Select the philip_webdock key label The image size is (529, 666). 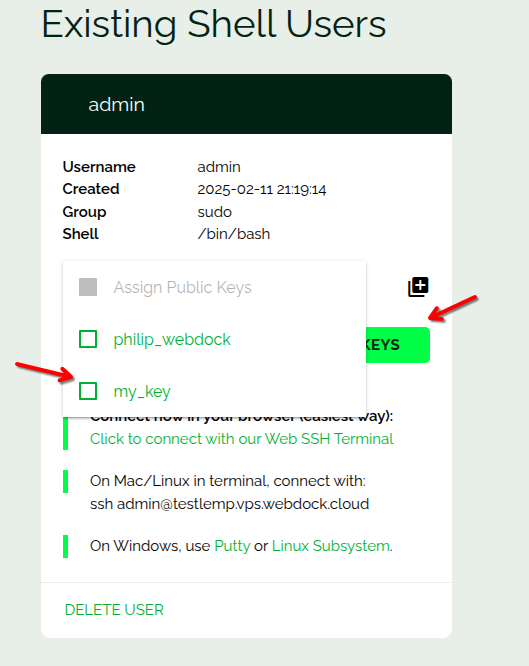coord(172,340)
